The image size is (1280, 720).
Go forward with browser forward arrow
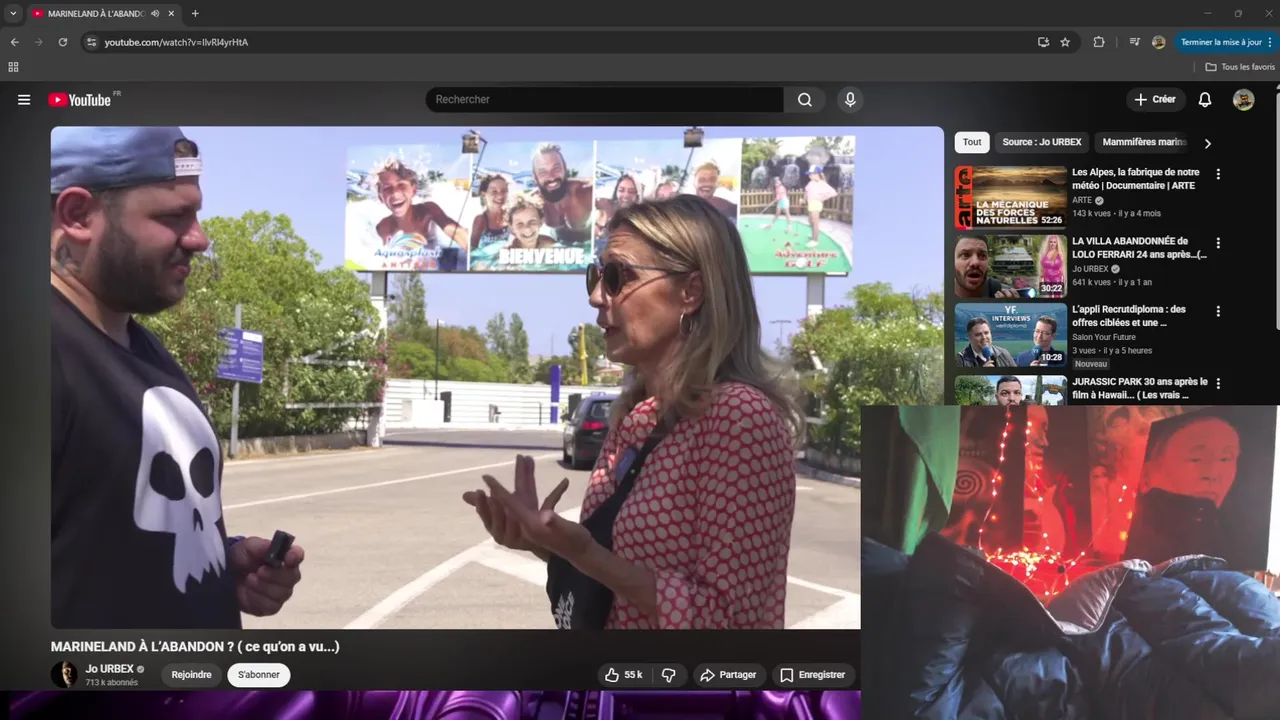[38, 42]
